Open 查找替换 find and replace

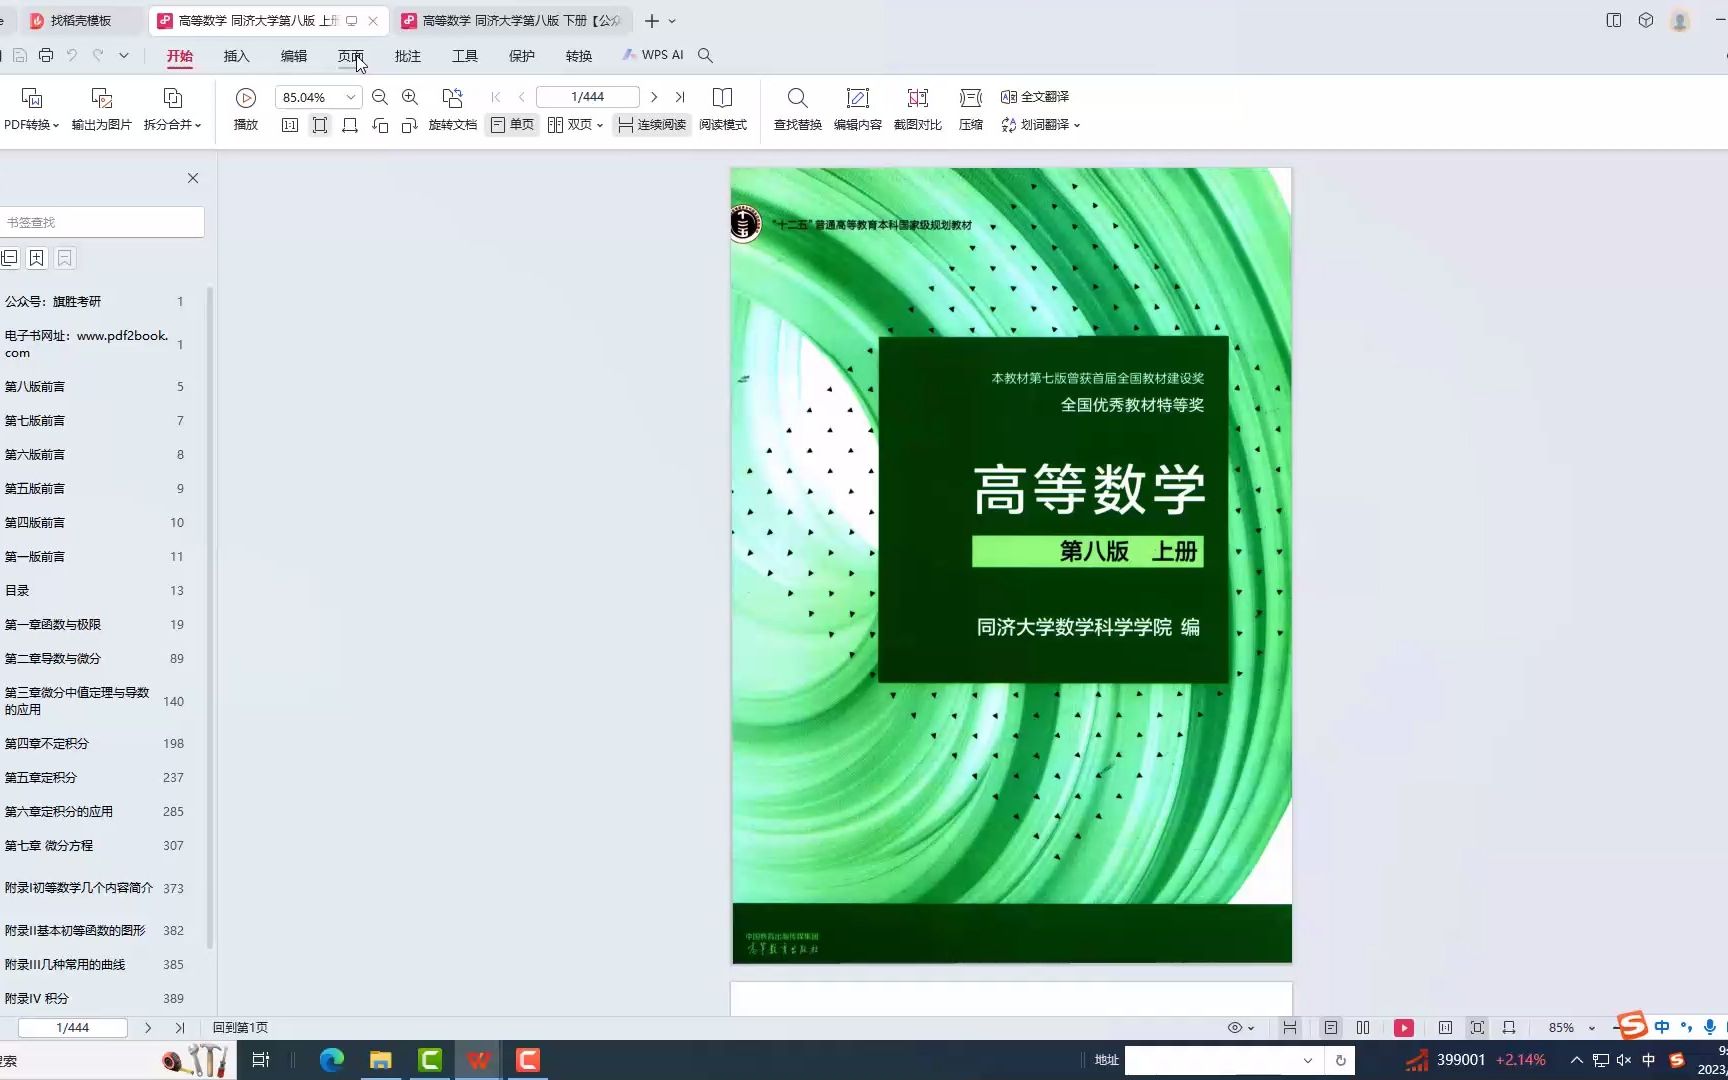click(x=797, y=109)
